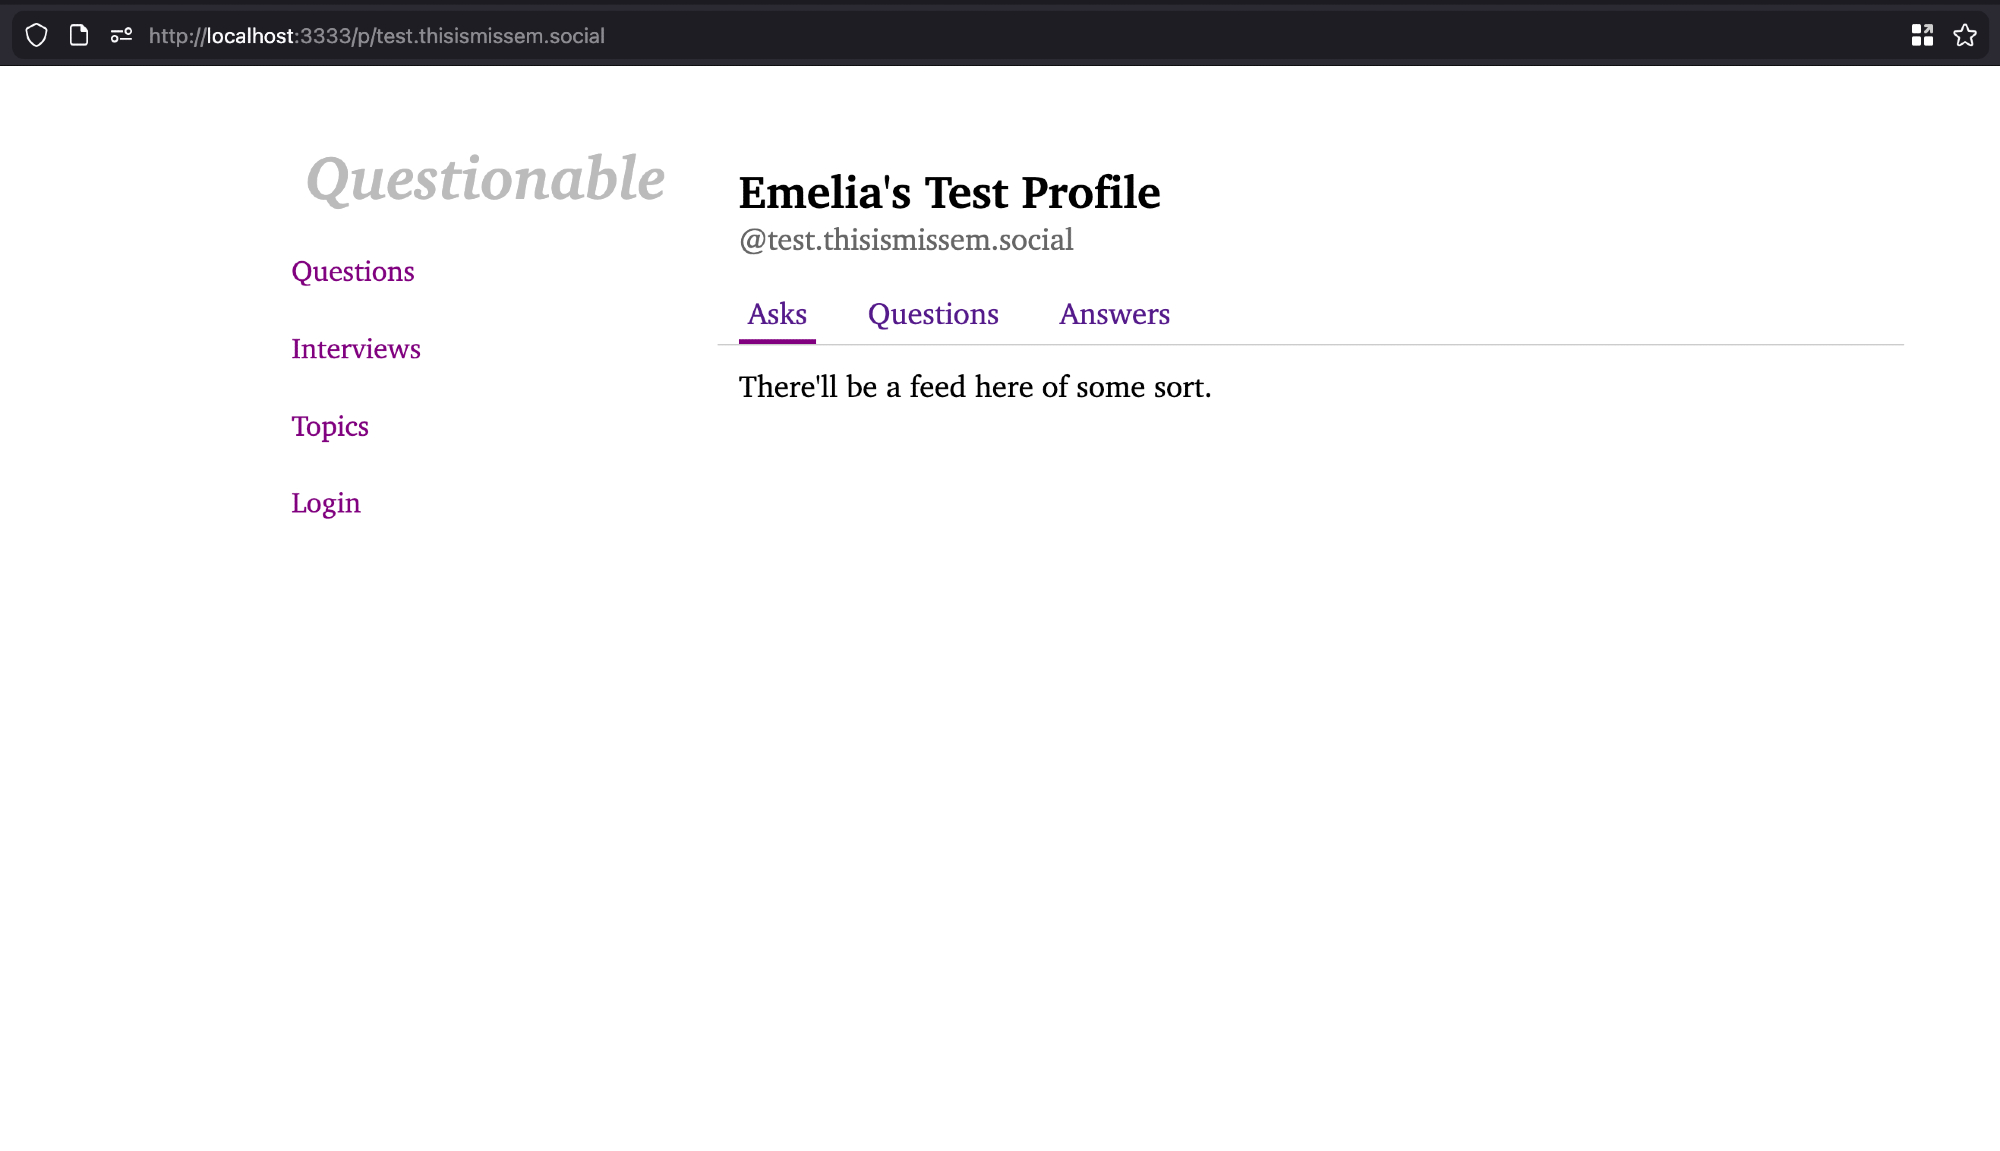
Task: Open the Questions profile tab
Action: (x=933, y=314)
